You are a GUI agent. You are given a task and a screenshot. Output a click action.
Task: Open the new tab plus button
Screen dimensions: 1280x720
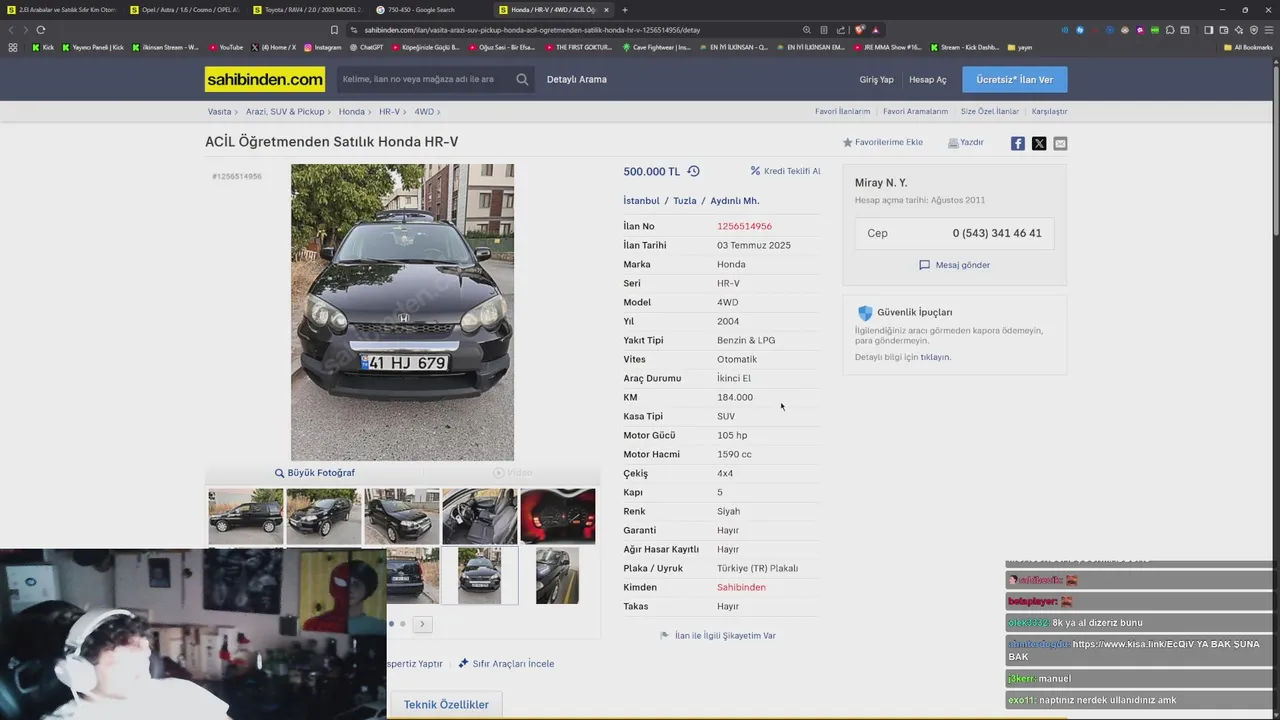[x=625, y=10]
